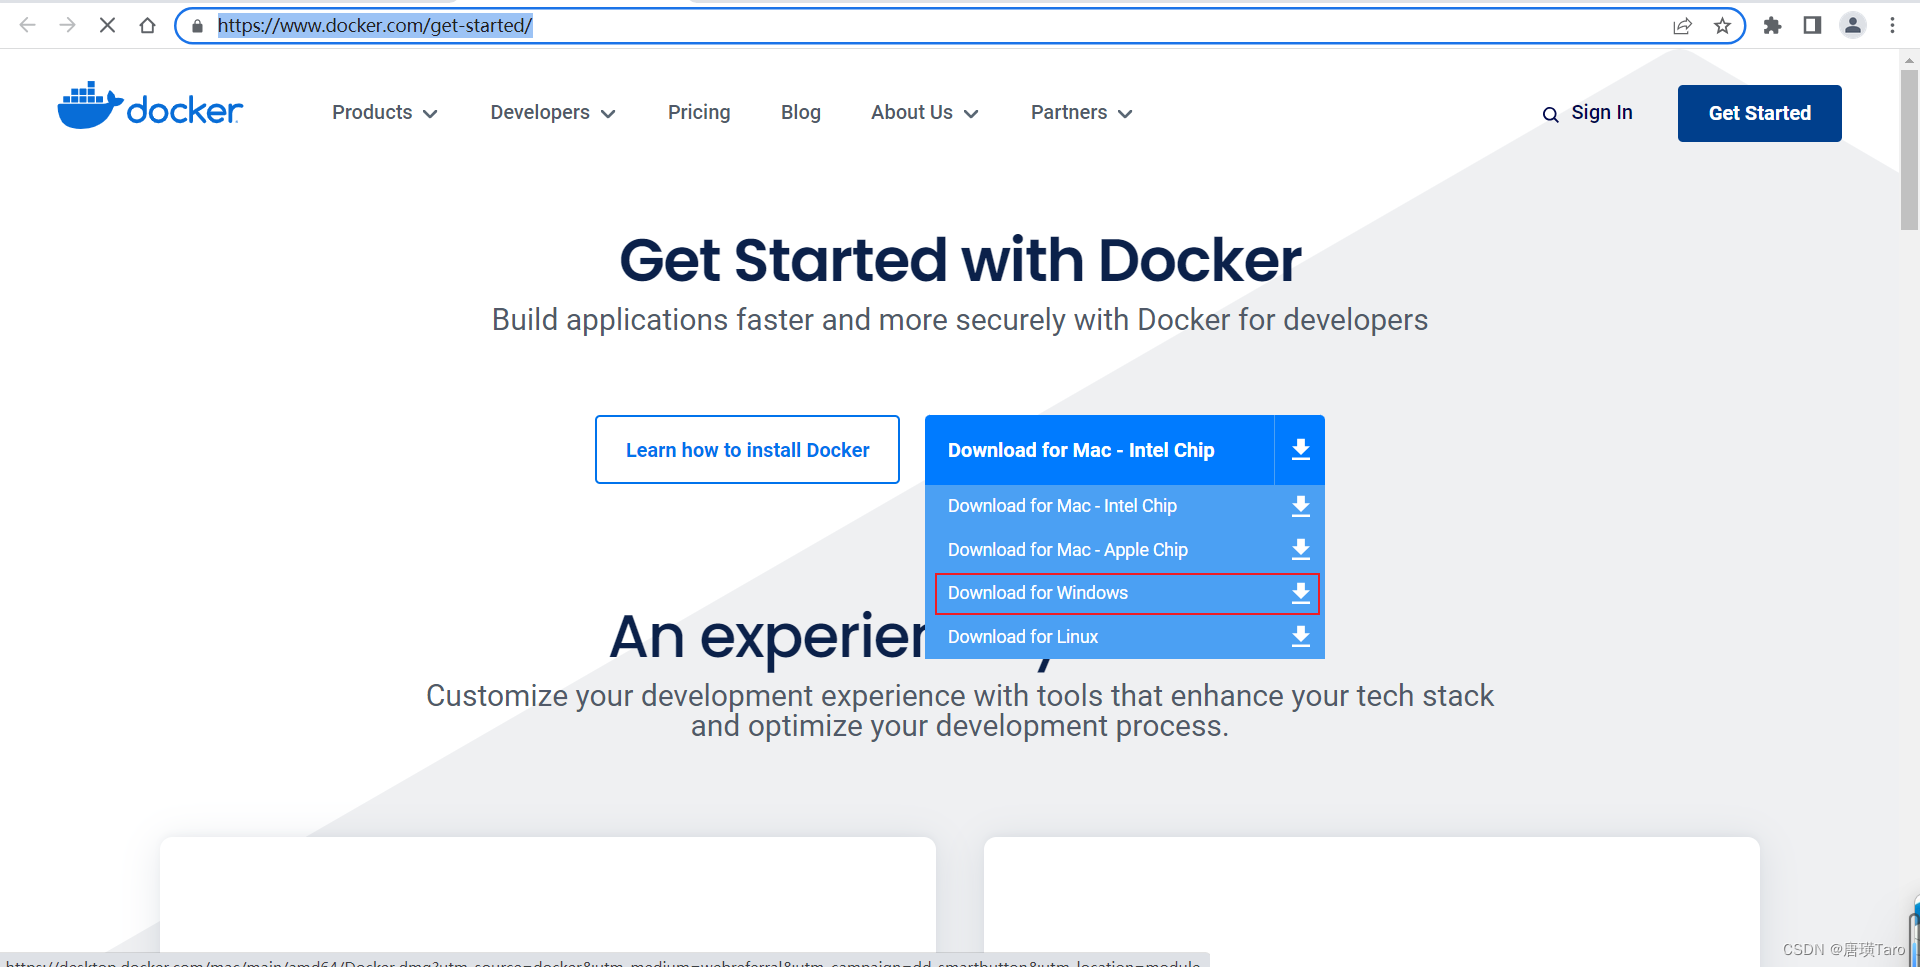Expand the Partners menu
This screenshot has width=1920, height=967.
pos(1082,113)
